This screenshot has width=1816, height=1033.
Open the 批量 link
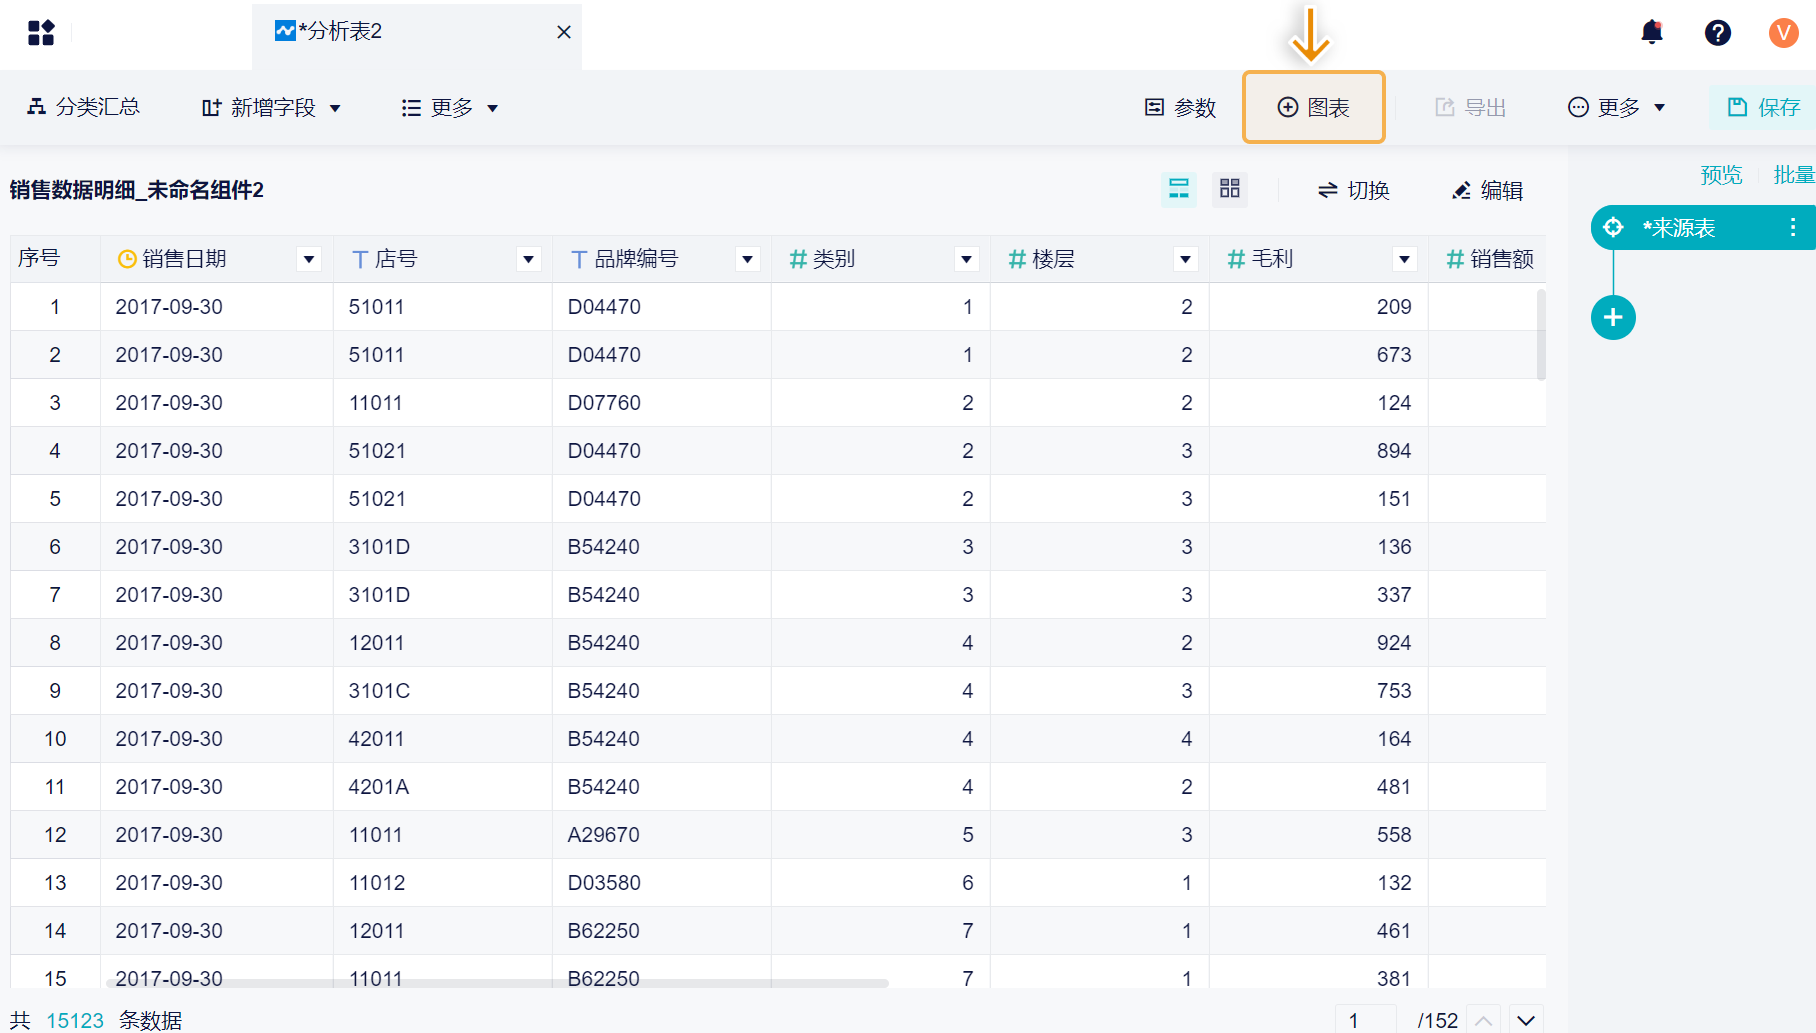tap(1794, 175)
